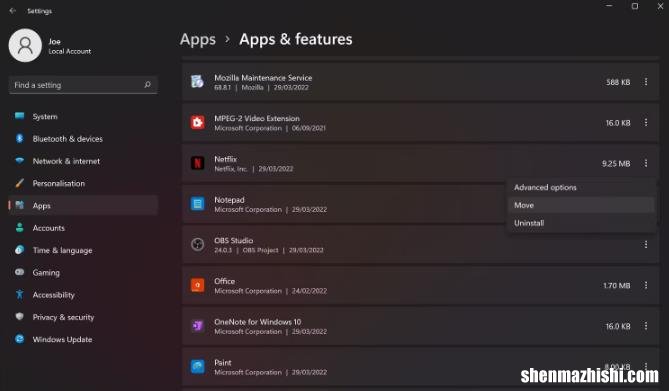Open more options for Mozilla Maintenance Service
Image resolution: width=669 pixels, height=391 pixels.
click(646, 82)
